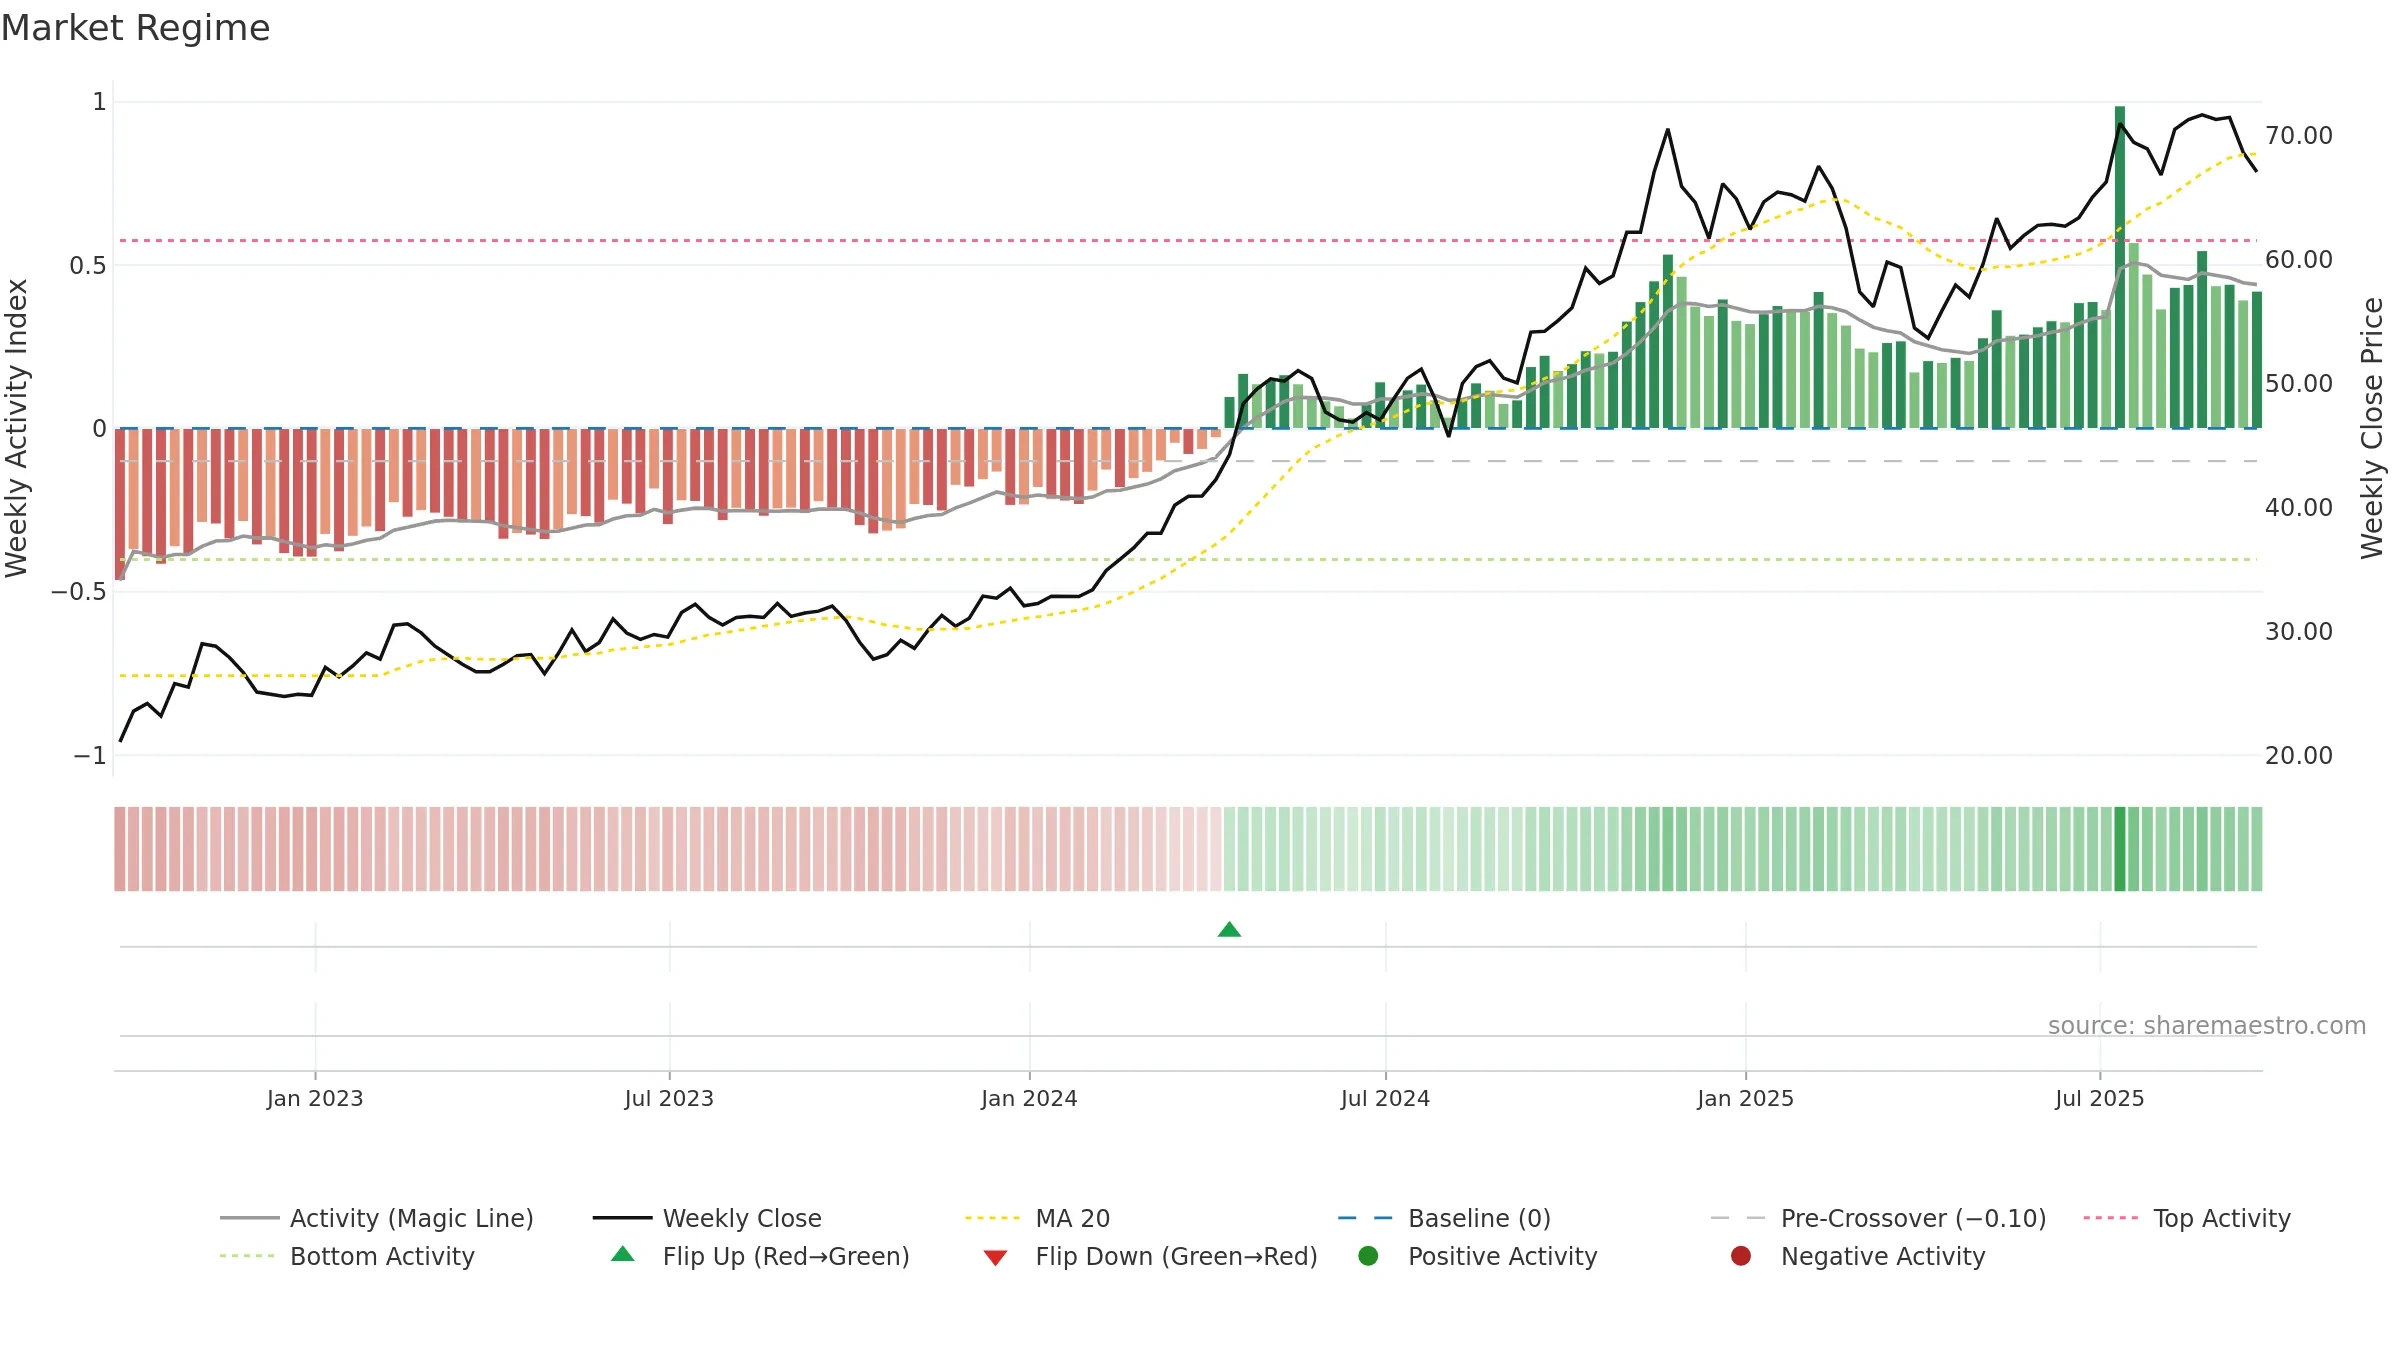Click the source: sharemaestro.com text
2400x1350 pixels.
2207,1026
